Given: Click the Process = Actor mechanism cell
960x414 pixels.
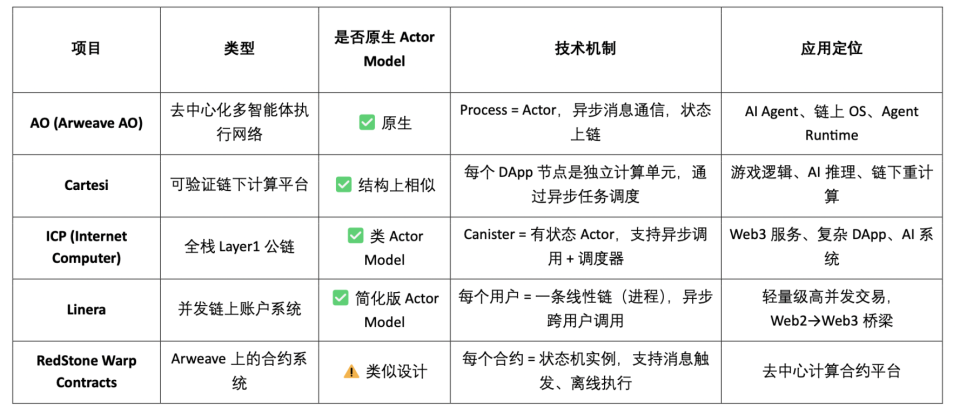Looking at the screenshot, I should click(584, 123).
